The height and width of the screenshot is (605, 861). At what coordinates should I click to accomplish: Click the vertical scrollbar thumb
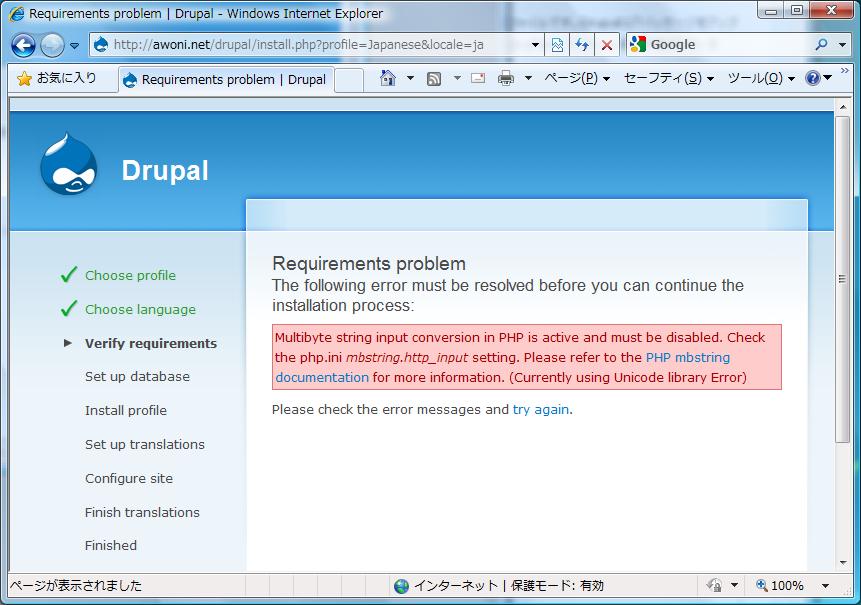coord(843,278)
